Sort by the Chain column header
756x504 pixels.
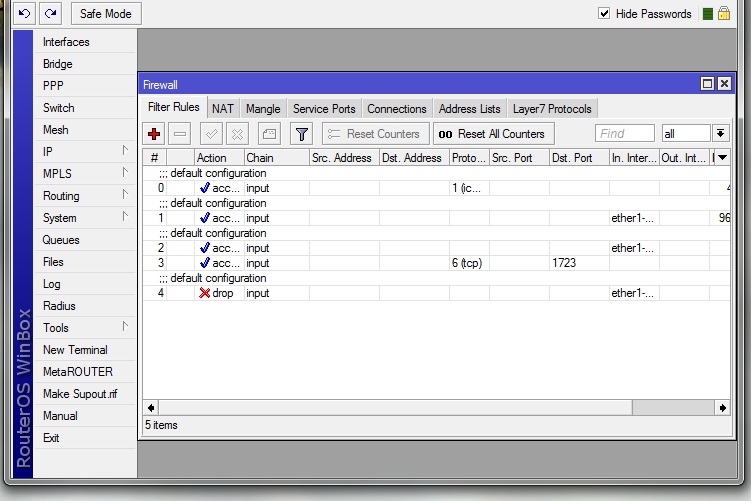276,158
